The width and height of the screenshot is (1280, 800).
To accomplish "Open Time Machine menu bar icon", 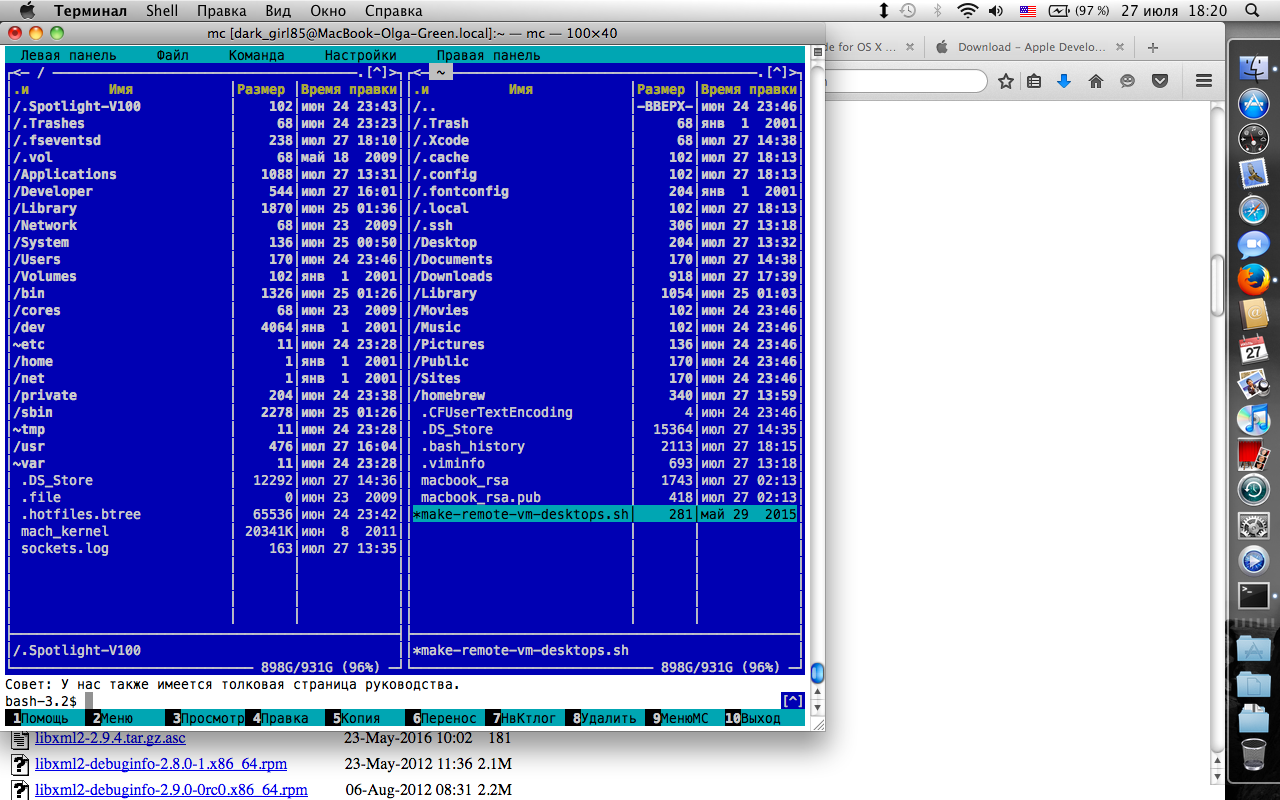I will pyautogui.click(x=908, y=11).
